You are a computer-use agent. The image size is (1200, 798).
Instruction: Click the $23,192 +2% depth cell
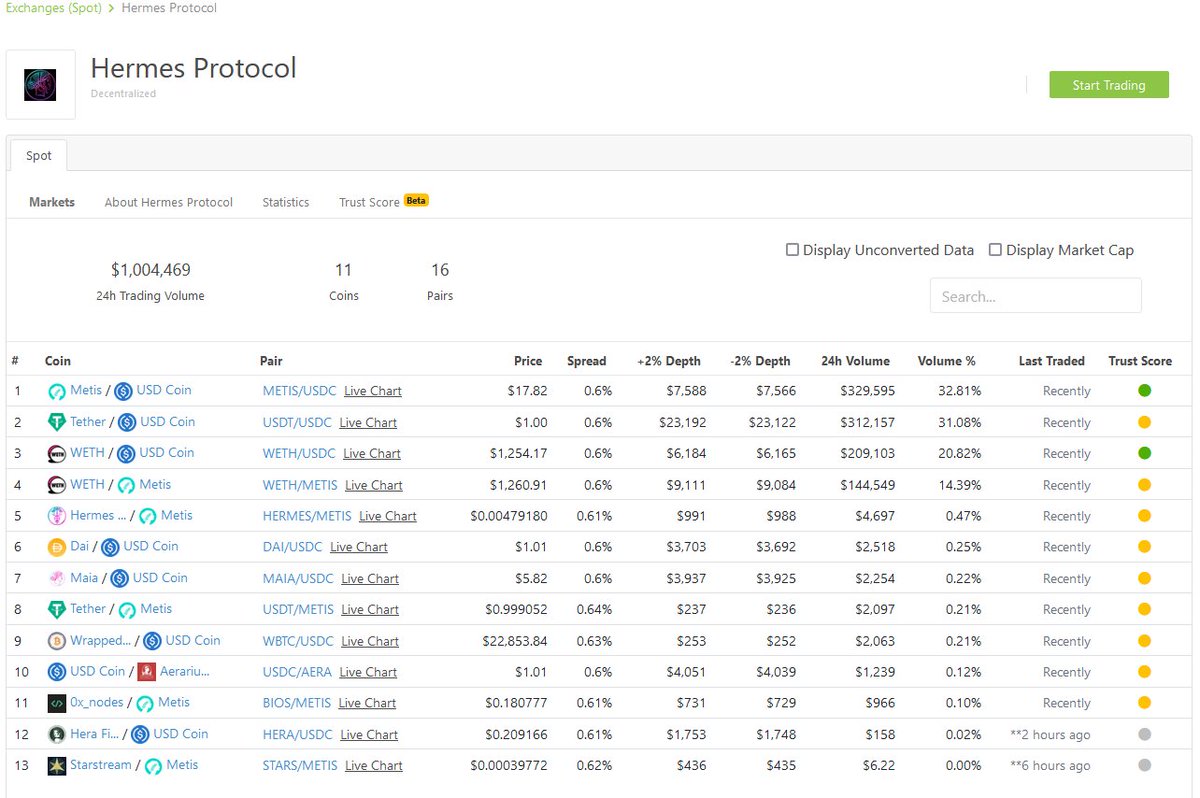click(683, 422)
